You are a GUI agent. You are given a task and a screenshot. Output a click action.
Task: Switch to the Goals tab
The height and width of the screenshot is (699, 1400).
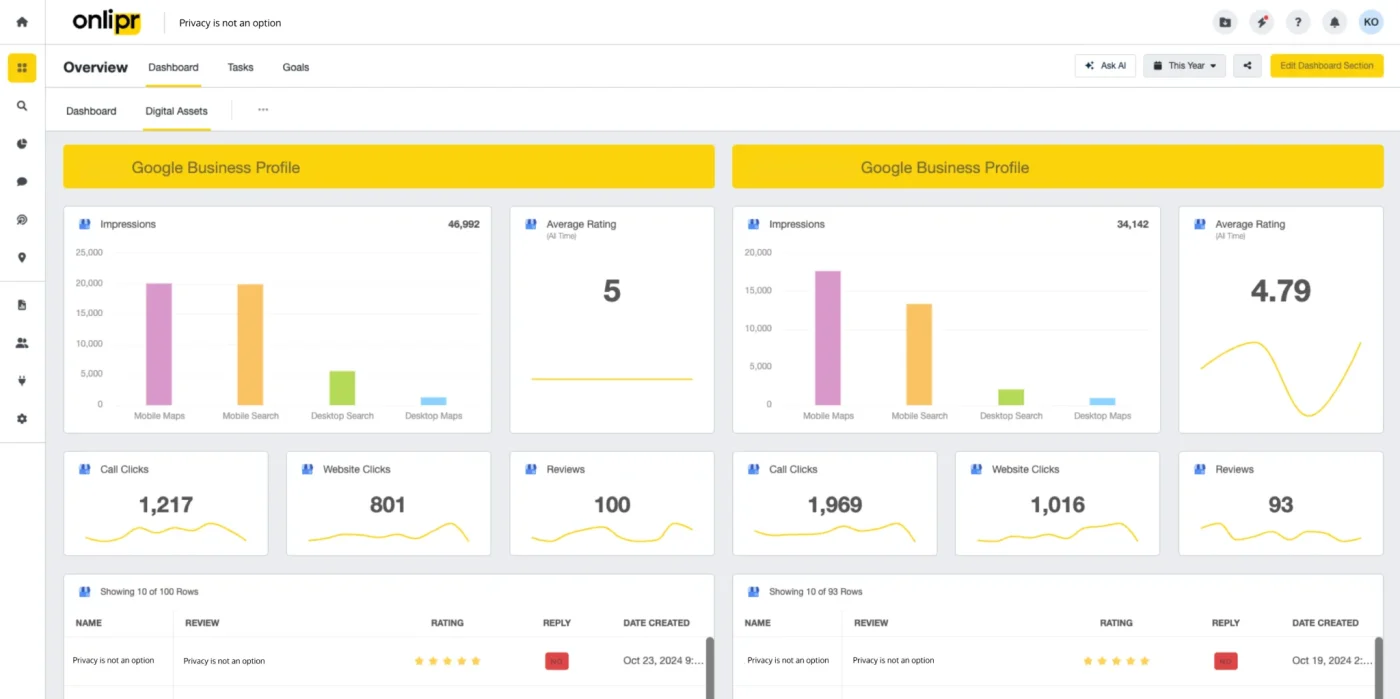pos(296,67)
